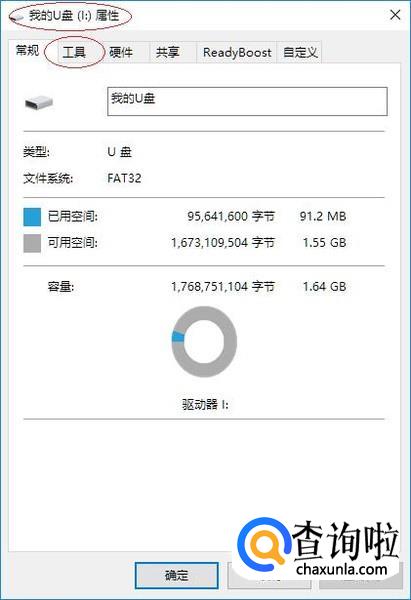This screenshot has height=600, width=411.
Task: Click the drive icon in the title bar
Action: tap(17, 17)
